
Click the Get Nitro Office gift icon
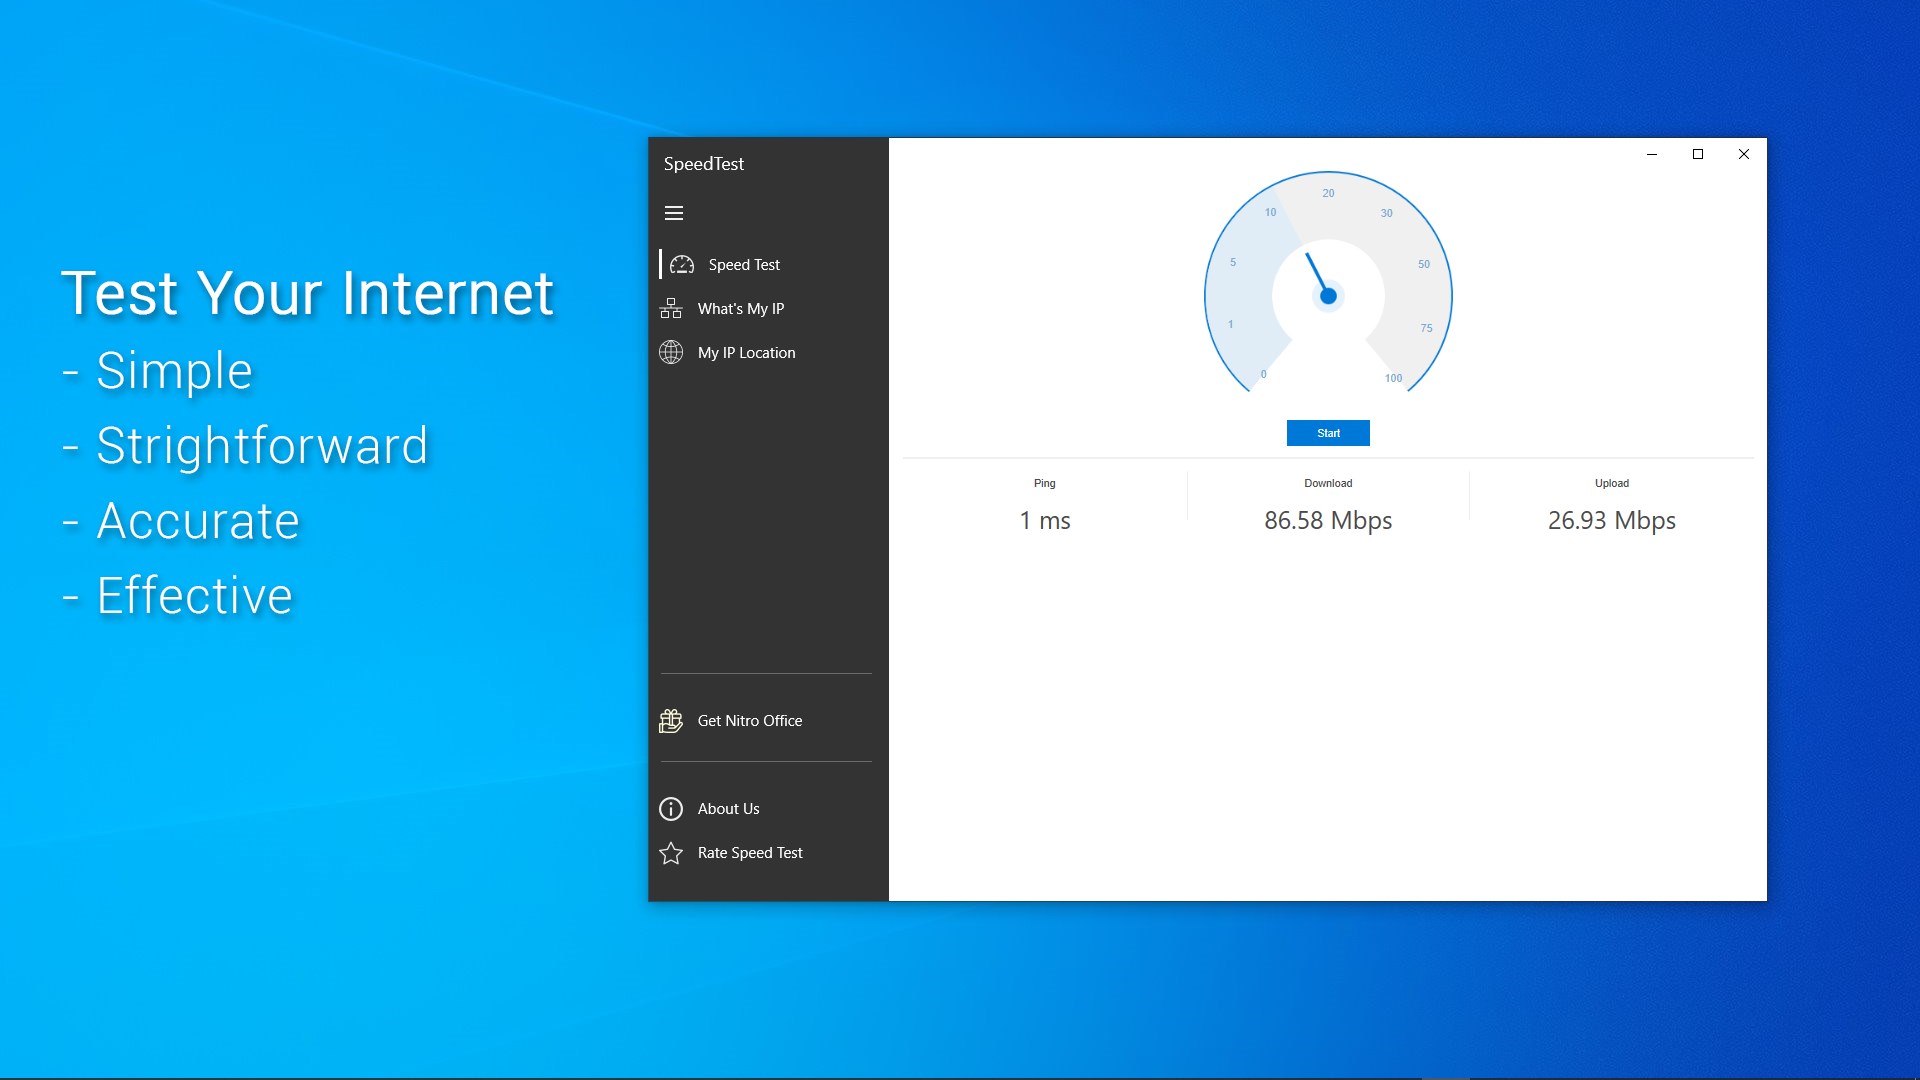pyautogui.click(x=671, y=721)
